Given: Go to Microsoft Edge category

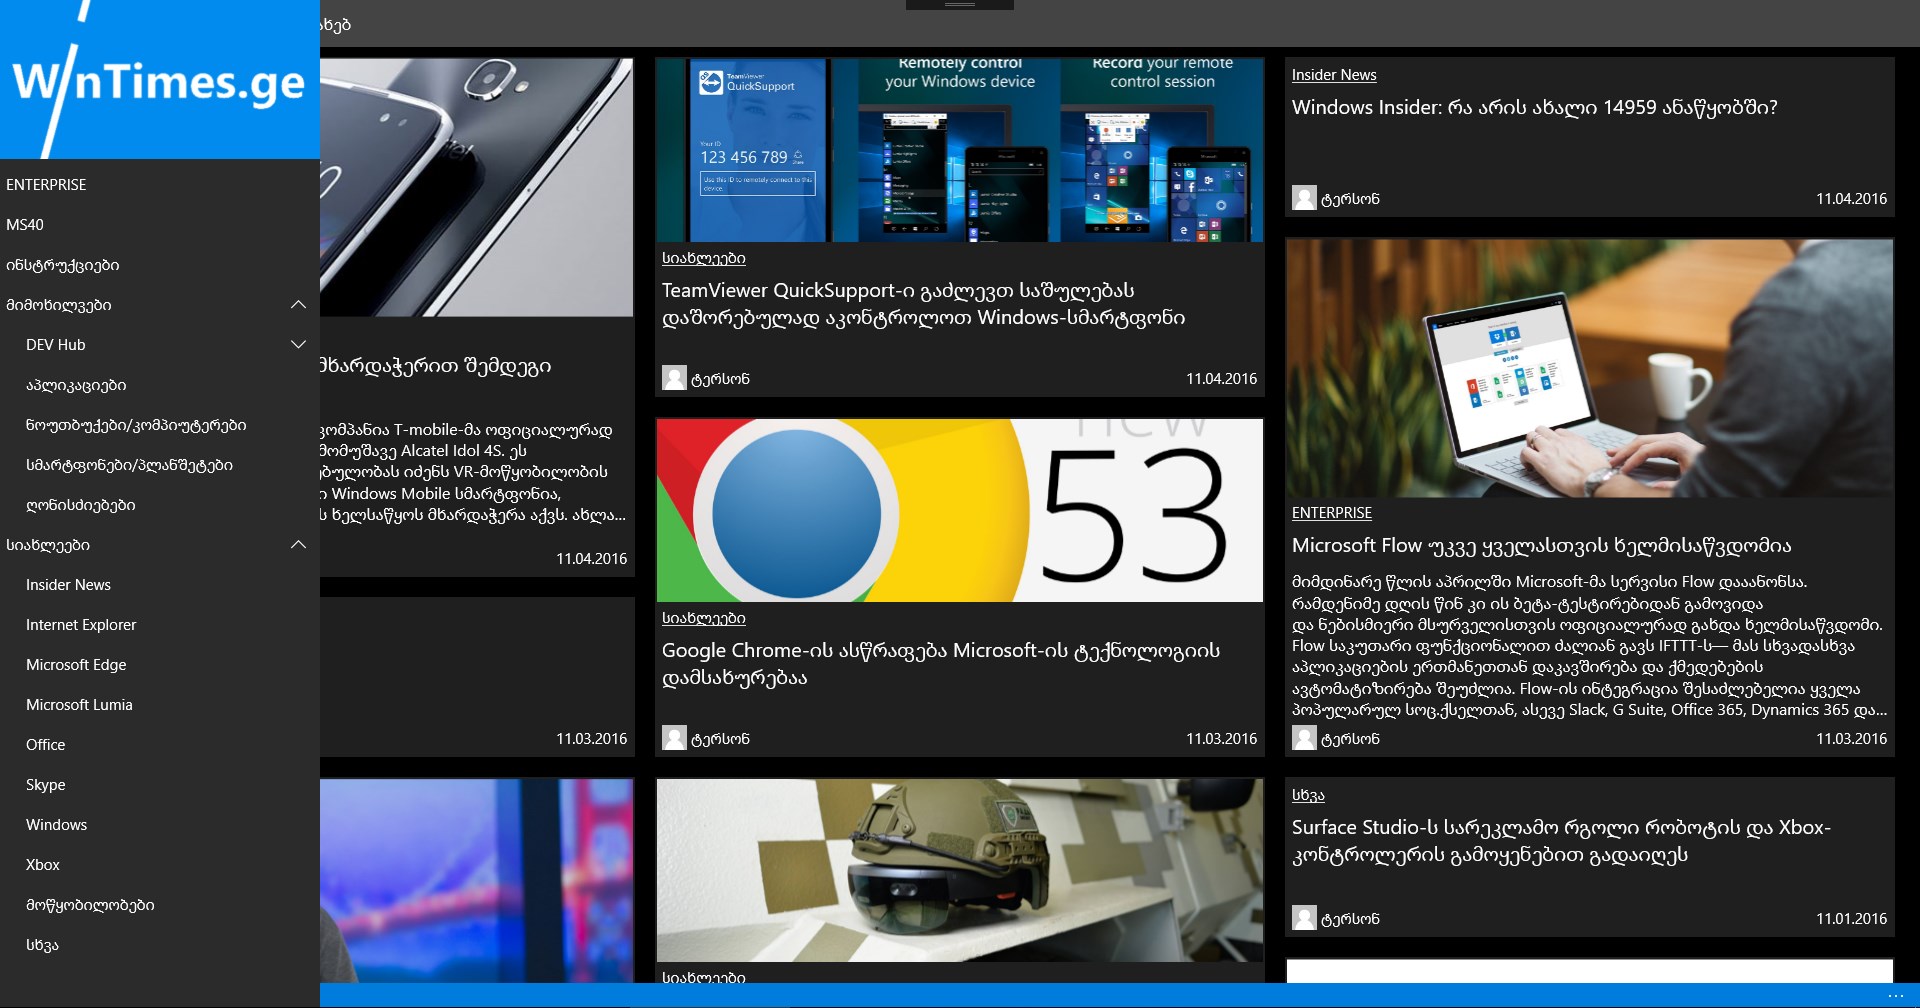Looking at the screenshot, I should 76,665.
